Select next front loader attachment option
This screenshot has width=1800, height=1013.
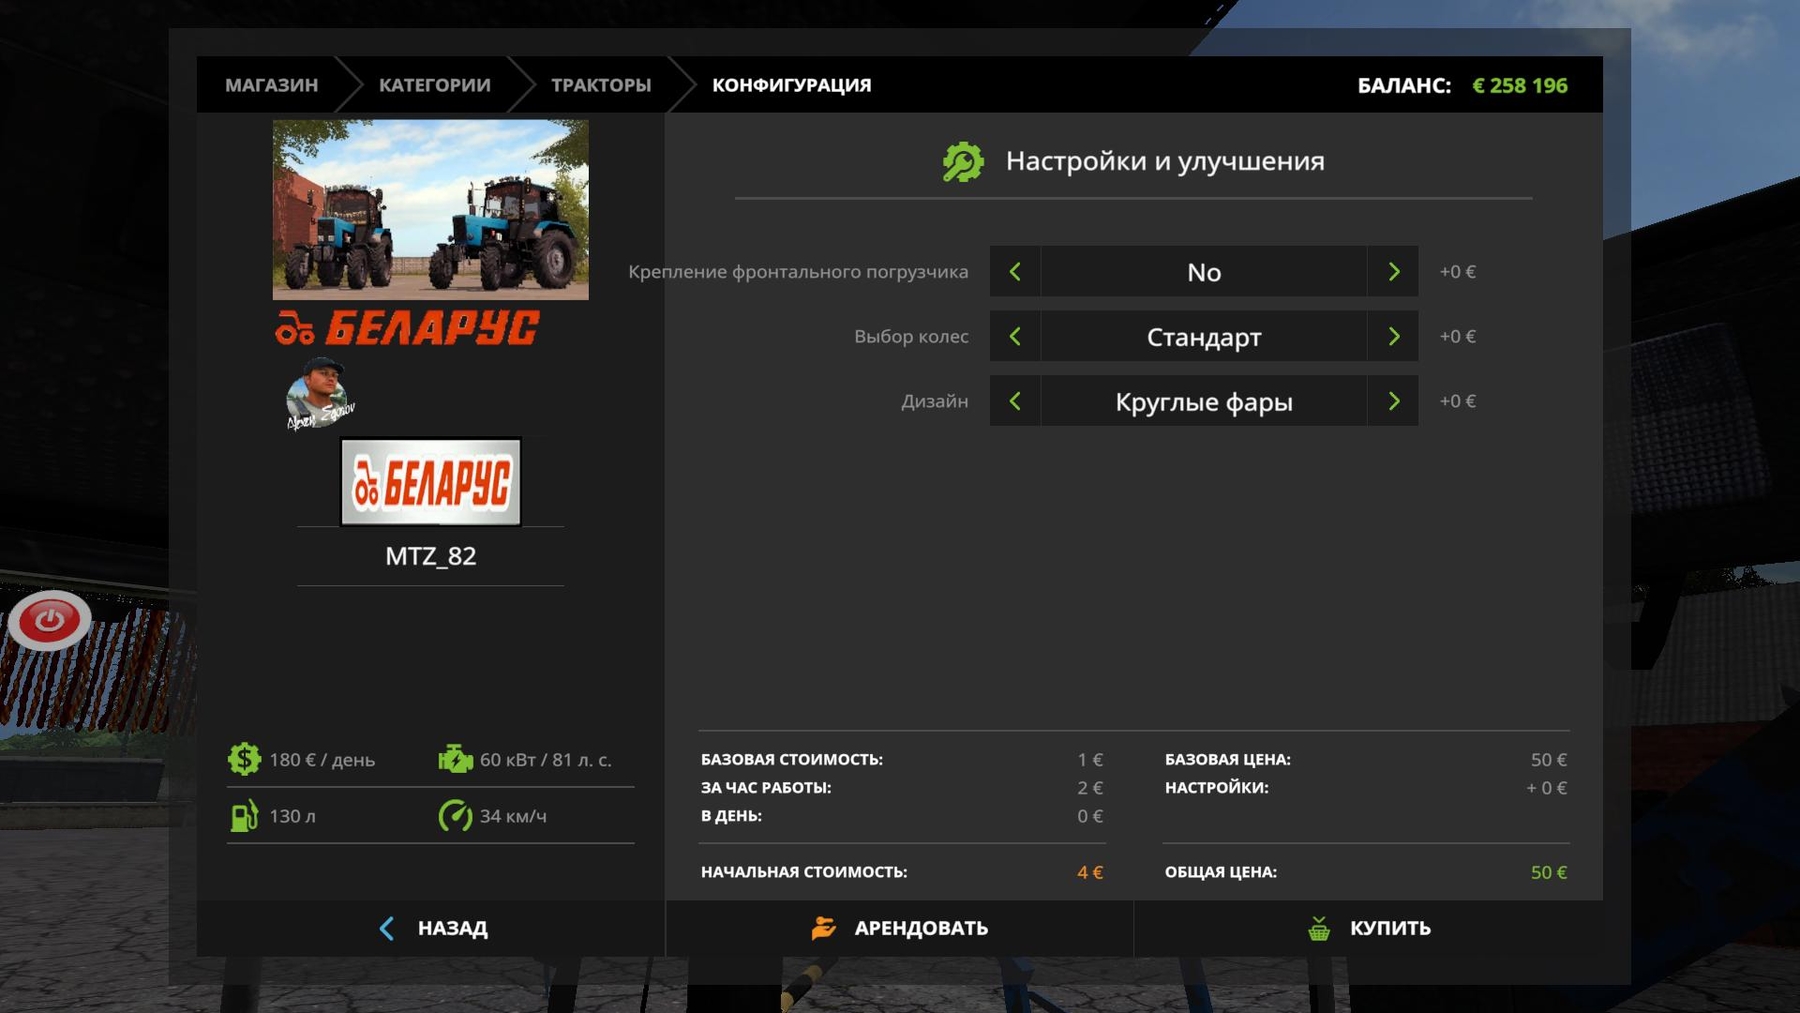coord(1393,272)
